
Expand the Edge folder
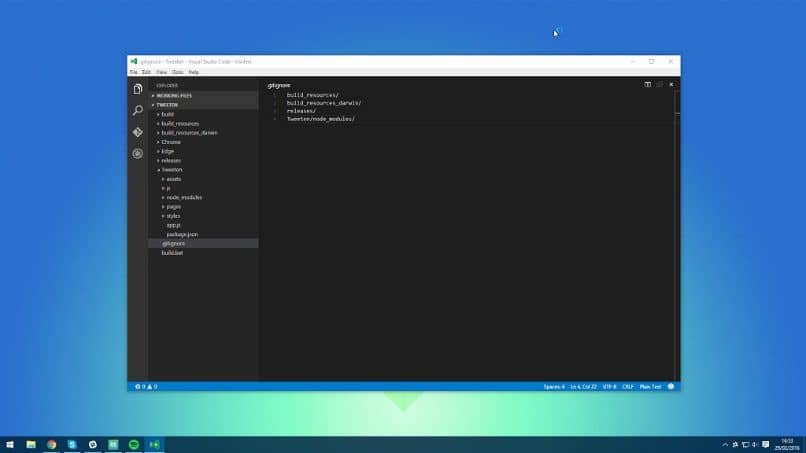click(204, 151)
